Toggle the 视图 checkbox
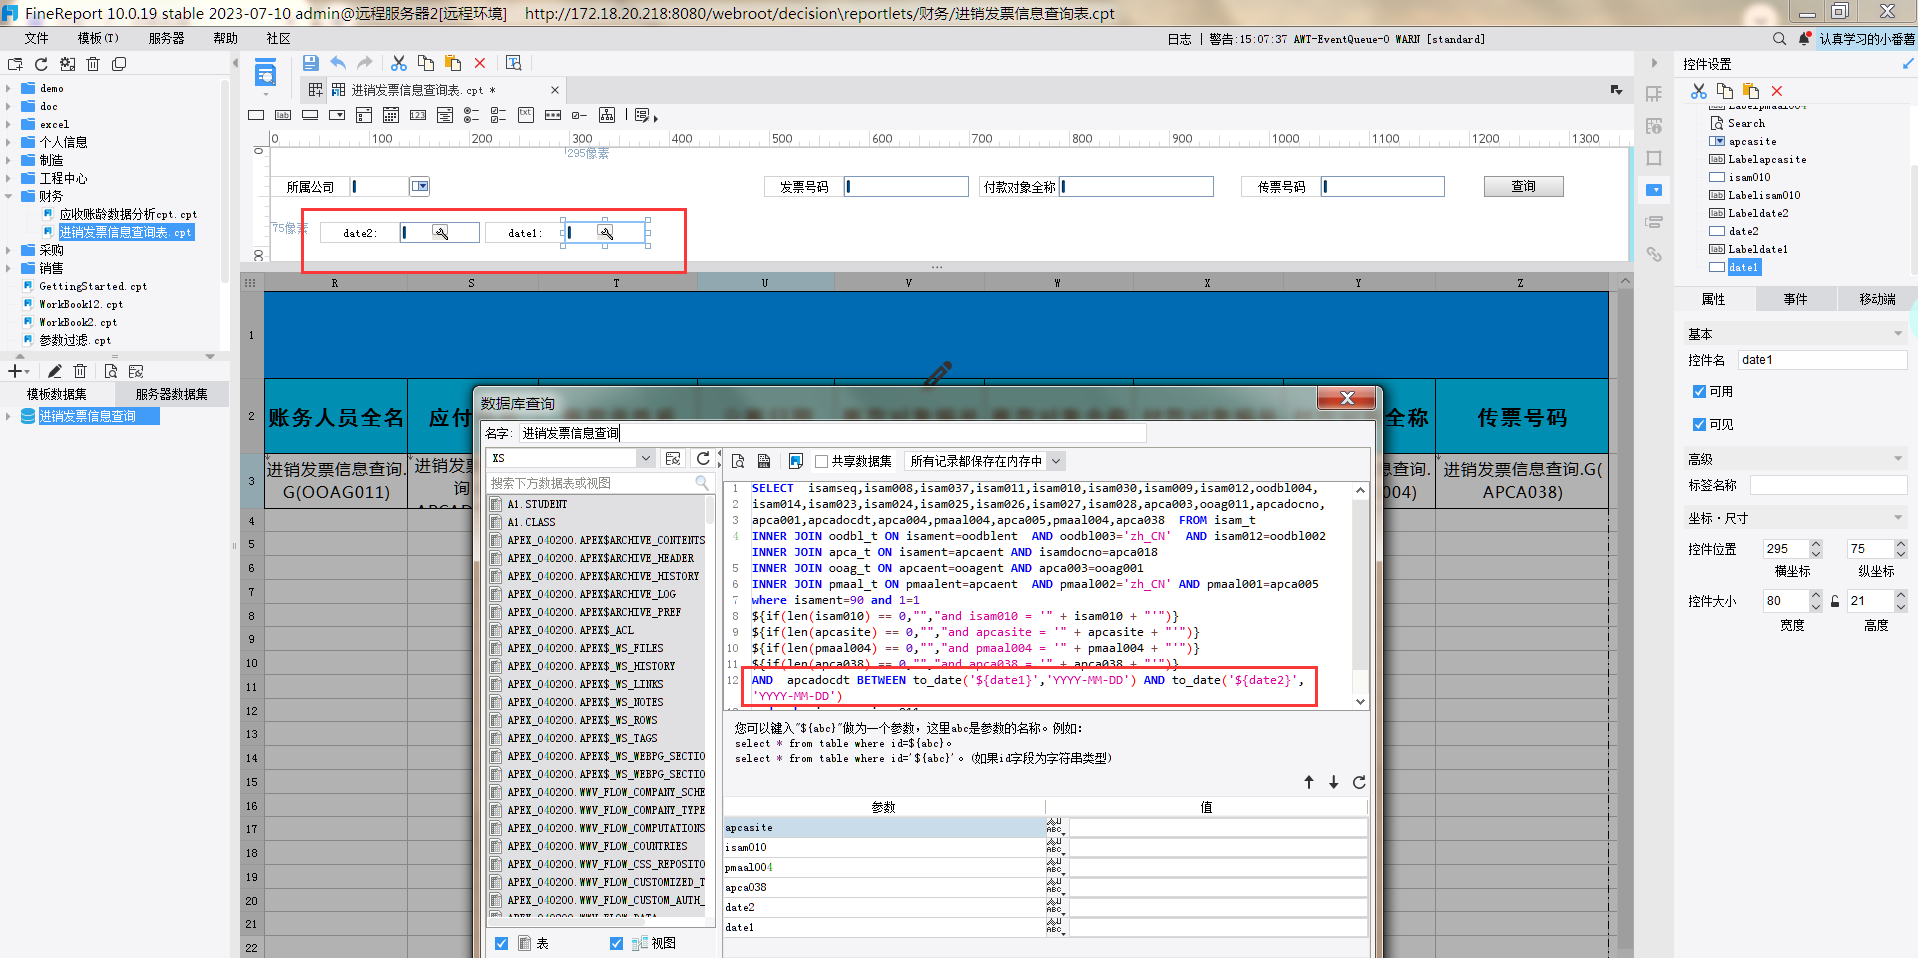1918x958 pixels. (616, 943)
